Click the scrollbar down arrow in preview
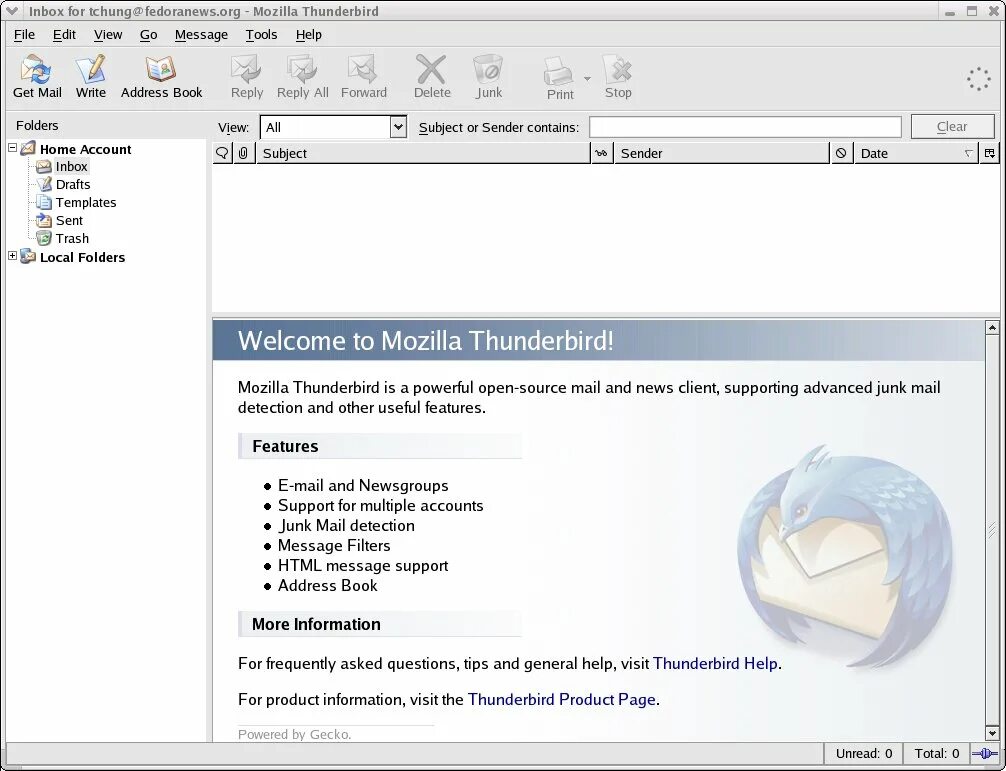The image size is (1006, 771). (x=992, y=733)
